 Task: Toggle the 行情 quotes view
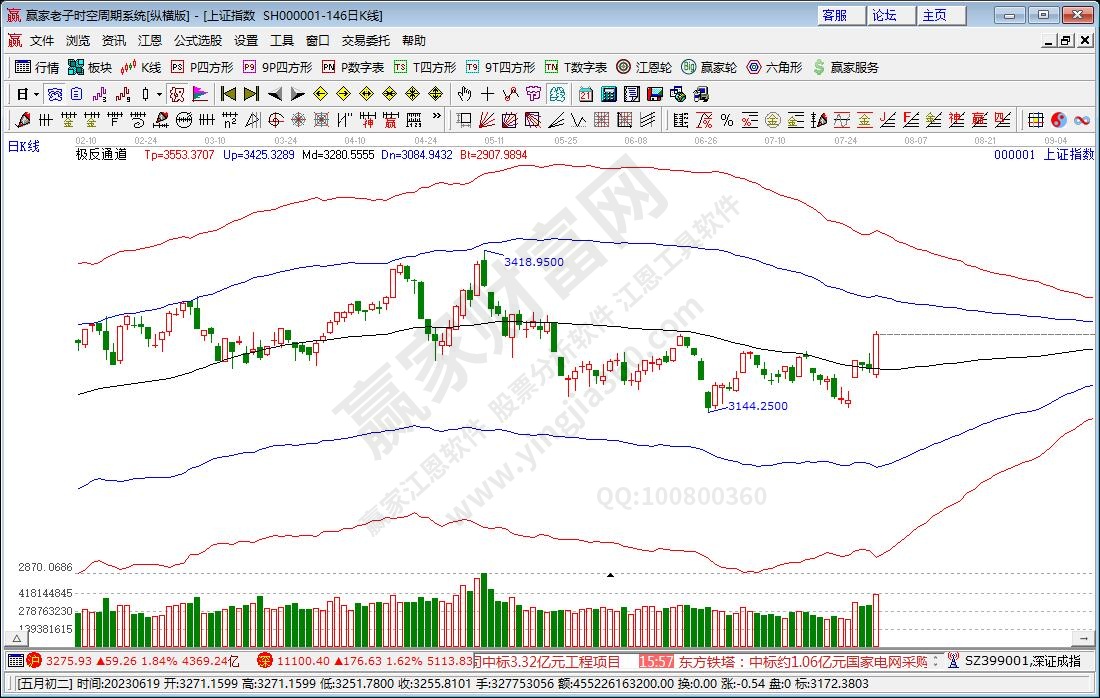[x=37, y=67]
